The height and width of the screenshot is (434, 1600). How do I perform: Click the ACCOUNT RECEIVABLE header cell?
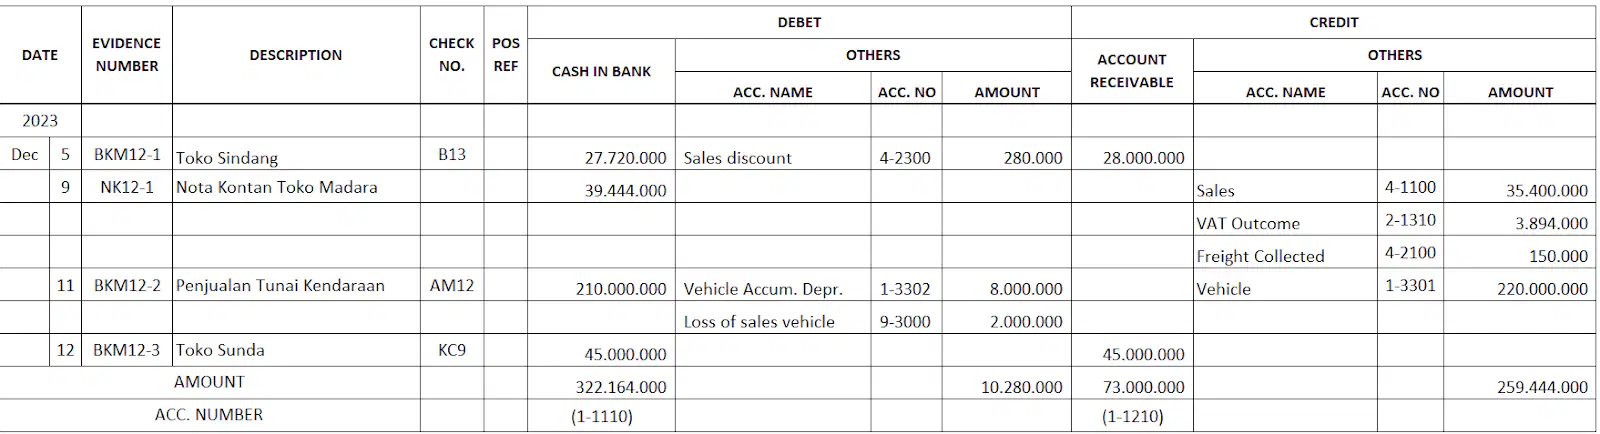(1132, 71)
